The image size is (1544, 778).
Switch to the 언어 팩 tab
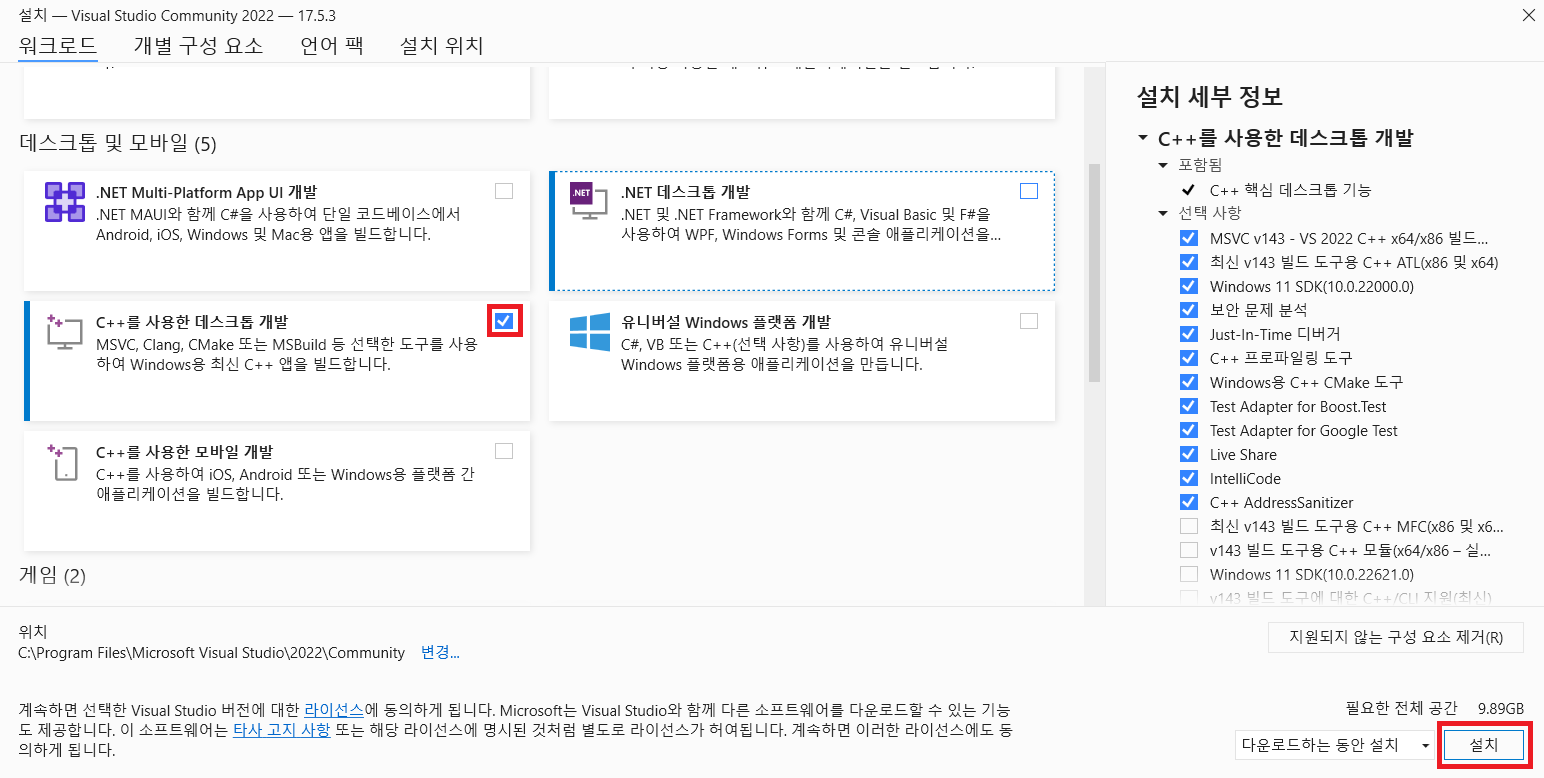(x=331, y=45)
